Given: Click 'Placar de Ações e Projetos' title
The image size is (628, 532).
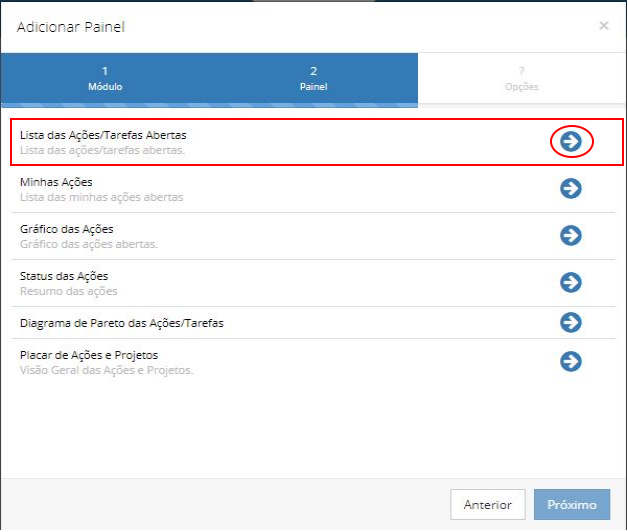Looking at the screenshot, I should 89,355.
